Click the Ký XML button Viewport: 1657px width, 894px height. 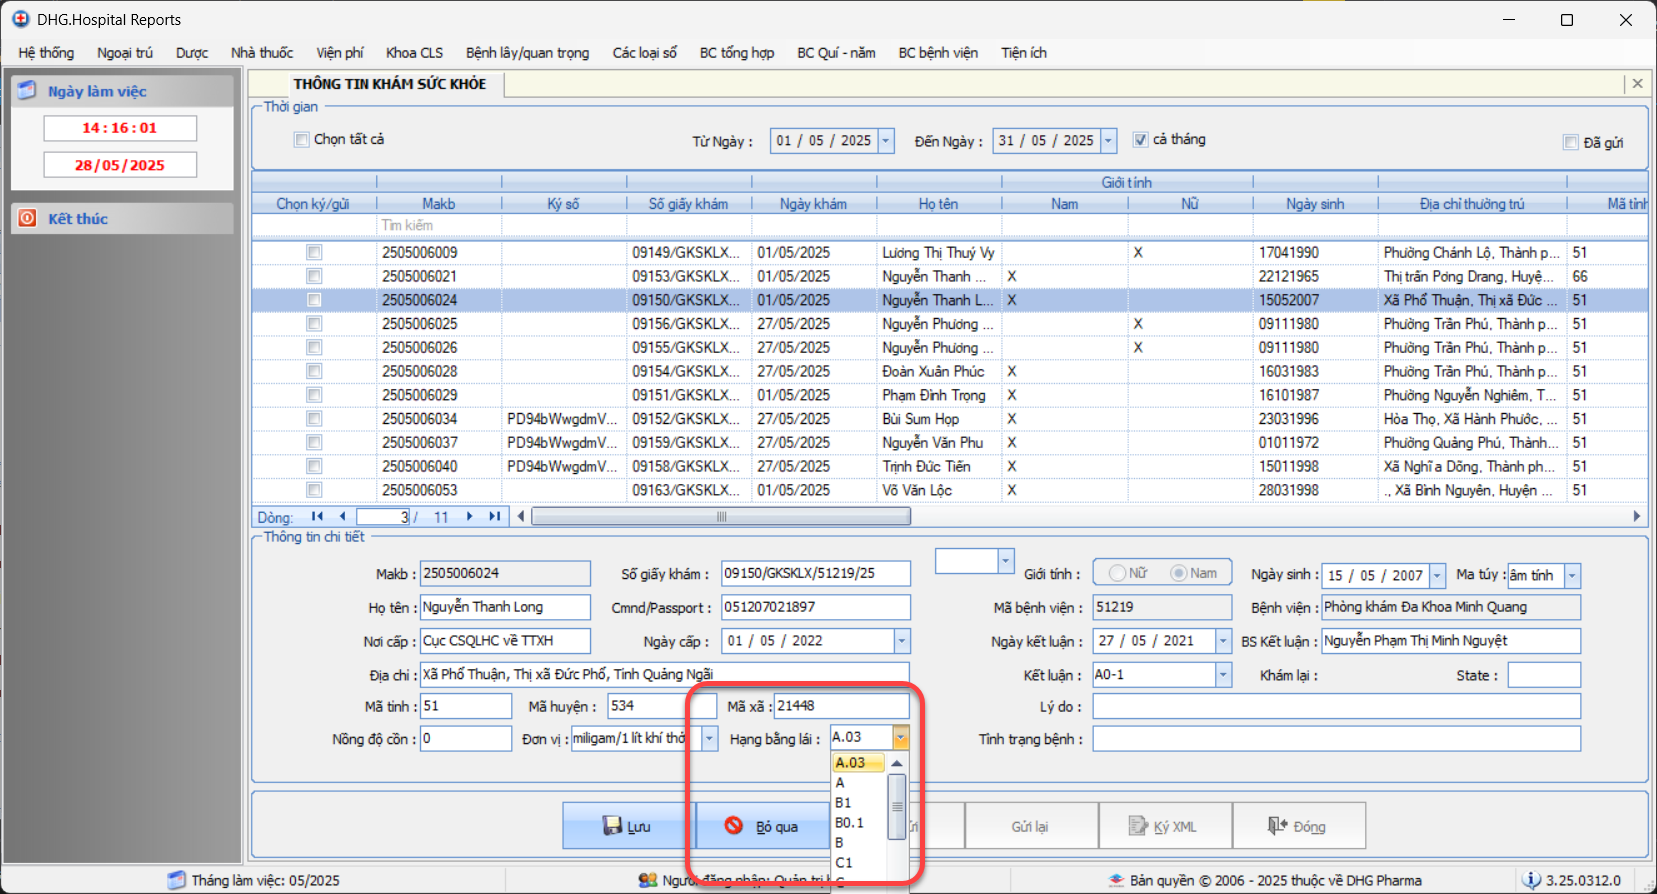coord(1164,826)
